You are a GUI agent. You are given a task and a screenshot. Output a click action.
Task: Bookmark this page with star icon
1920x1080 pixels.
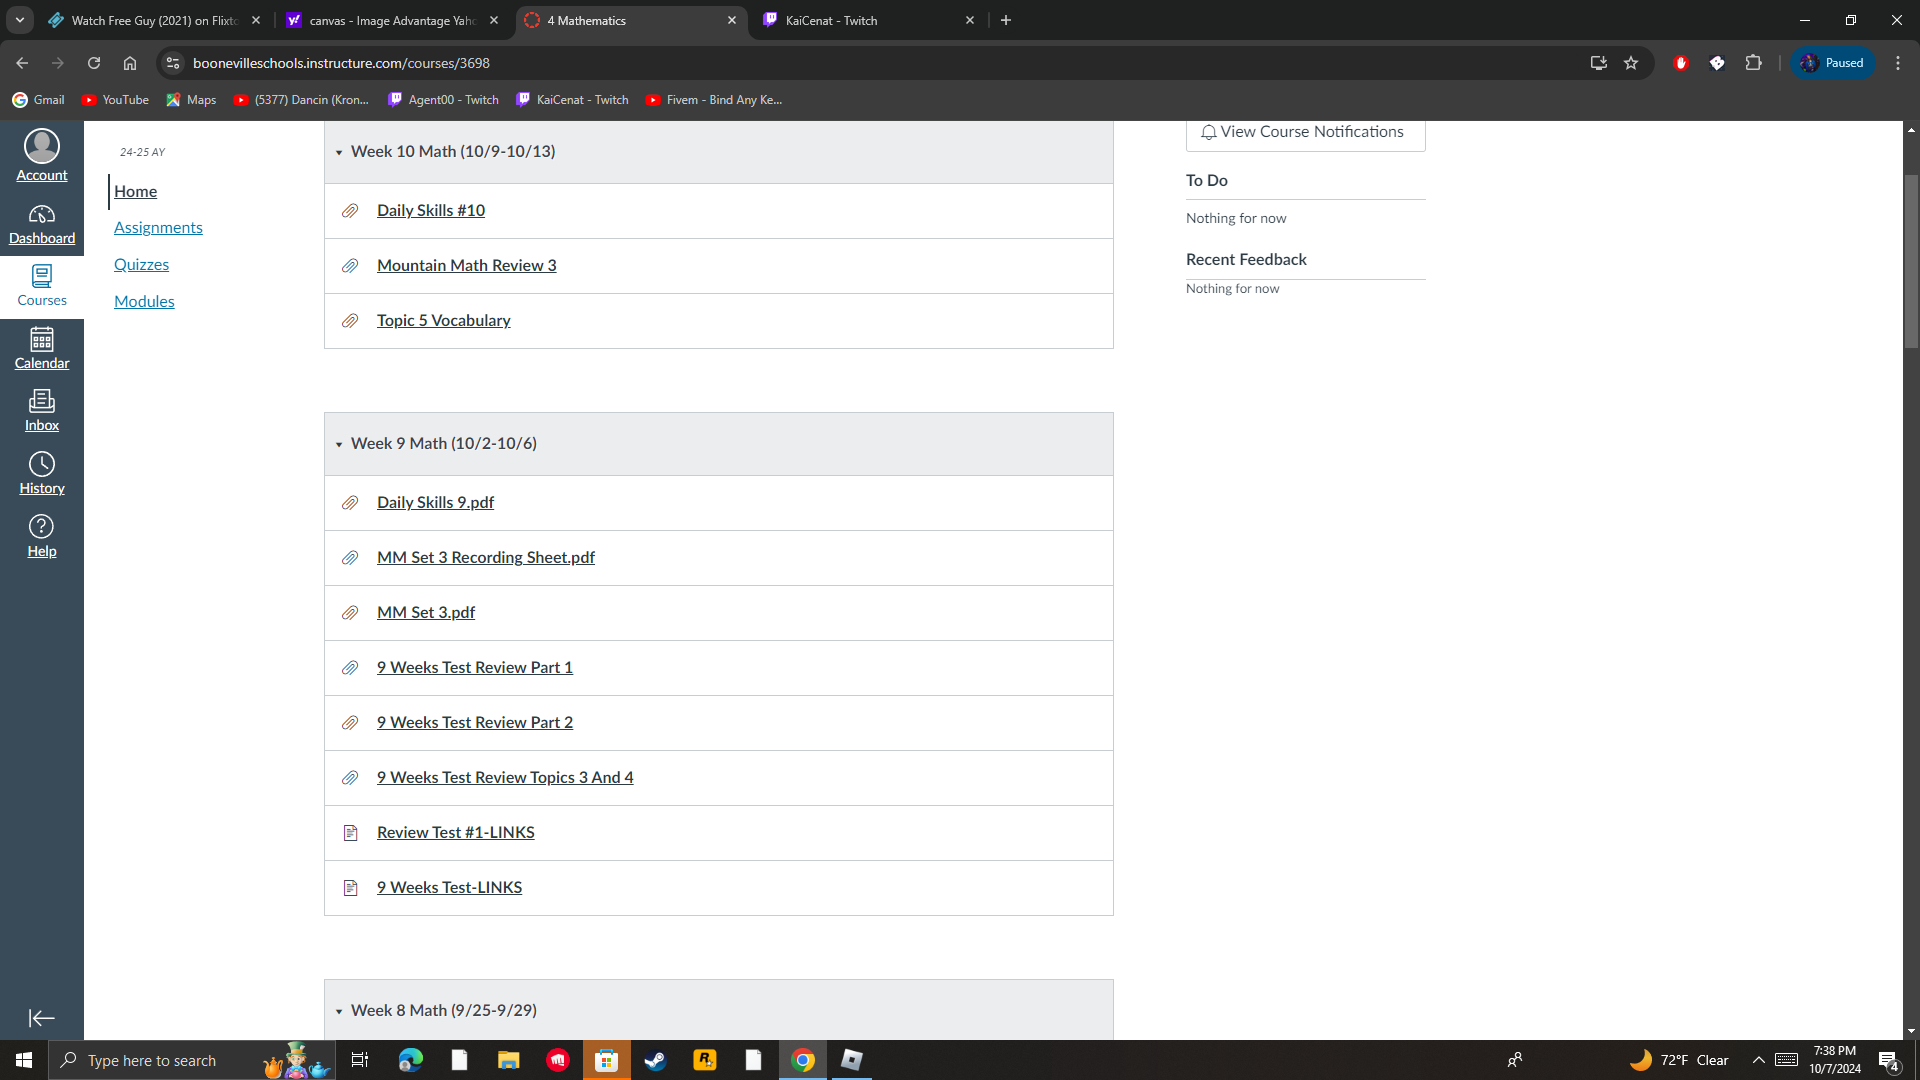(1631, 63)
